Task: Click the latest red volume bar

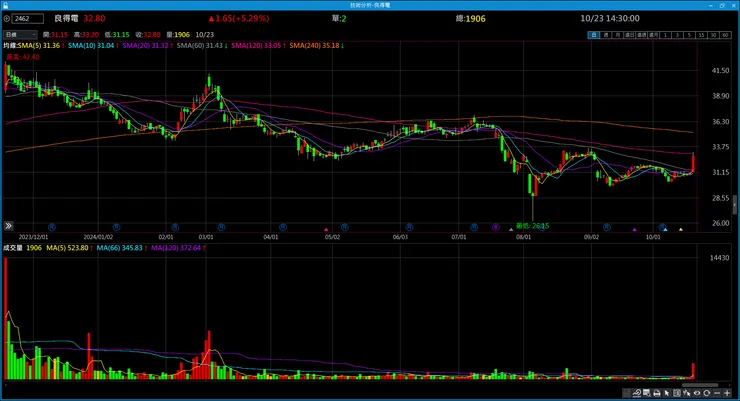Action: click(x=693, y=371)
